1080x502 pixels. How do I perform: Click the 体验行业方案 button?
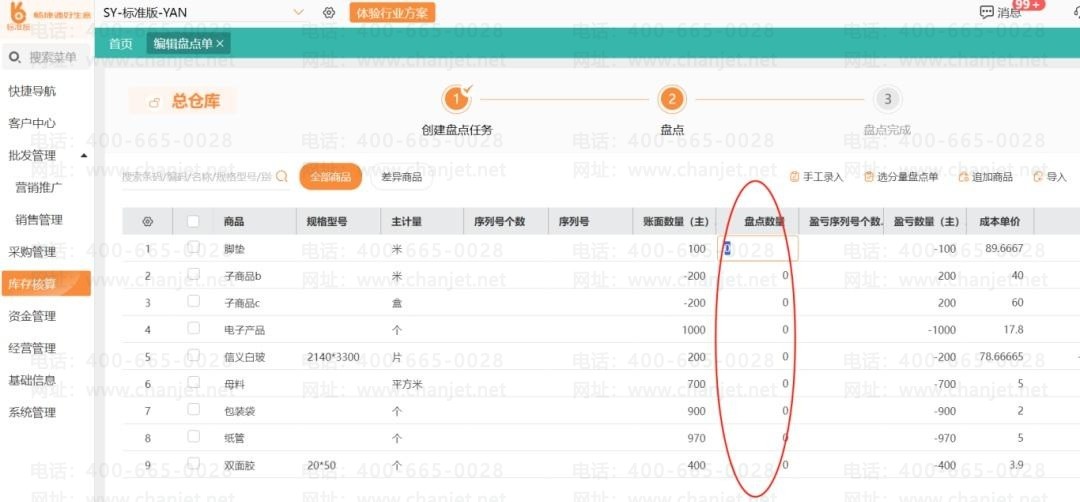392,12
